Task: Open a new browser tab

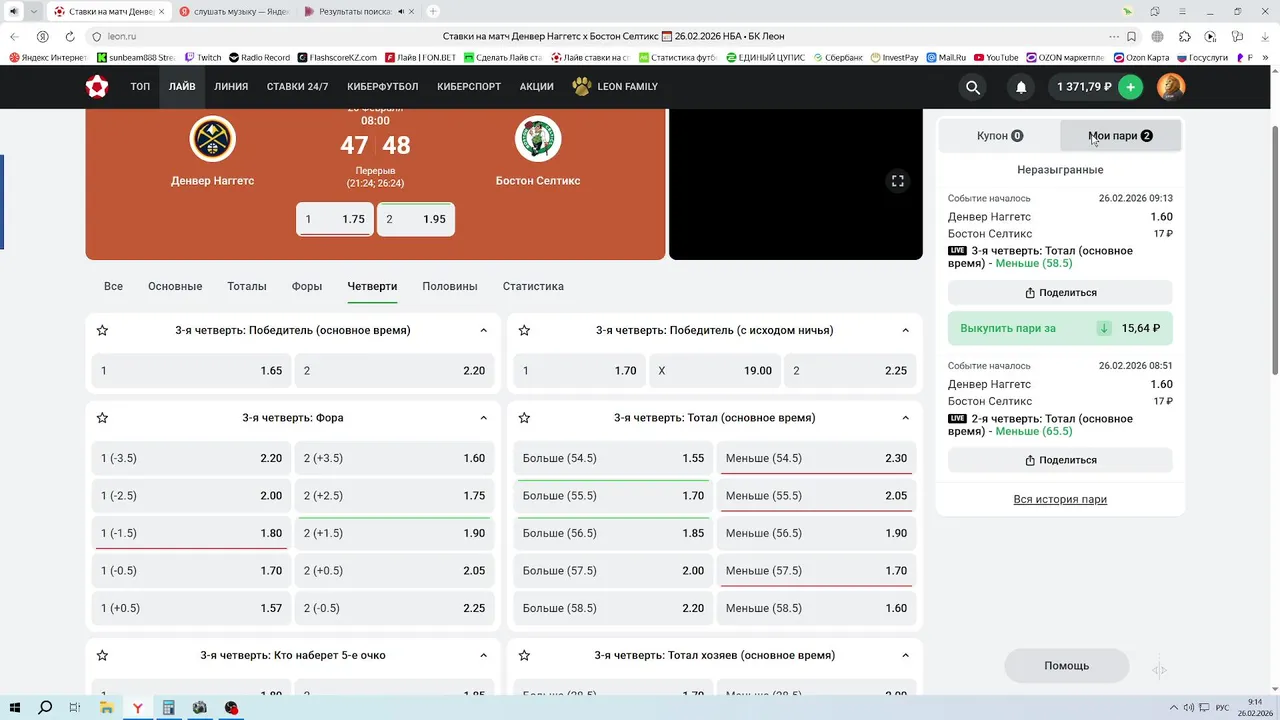Action: tap(433, 11)
